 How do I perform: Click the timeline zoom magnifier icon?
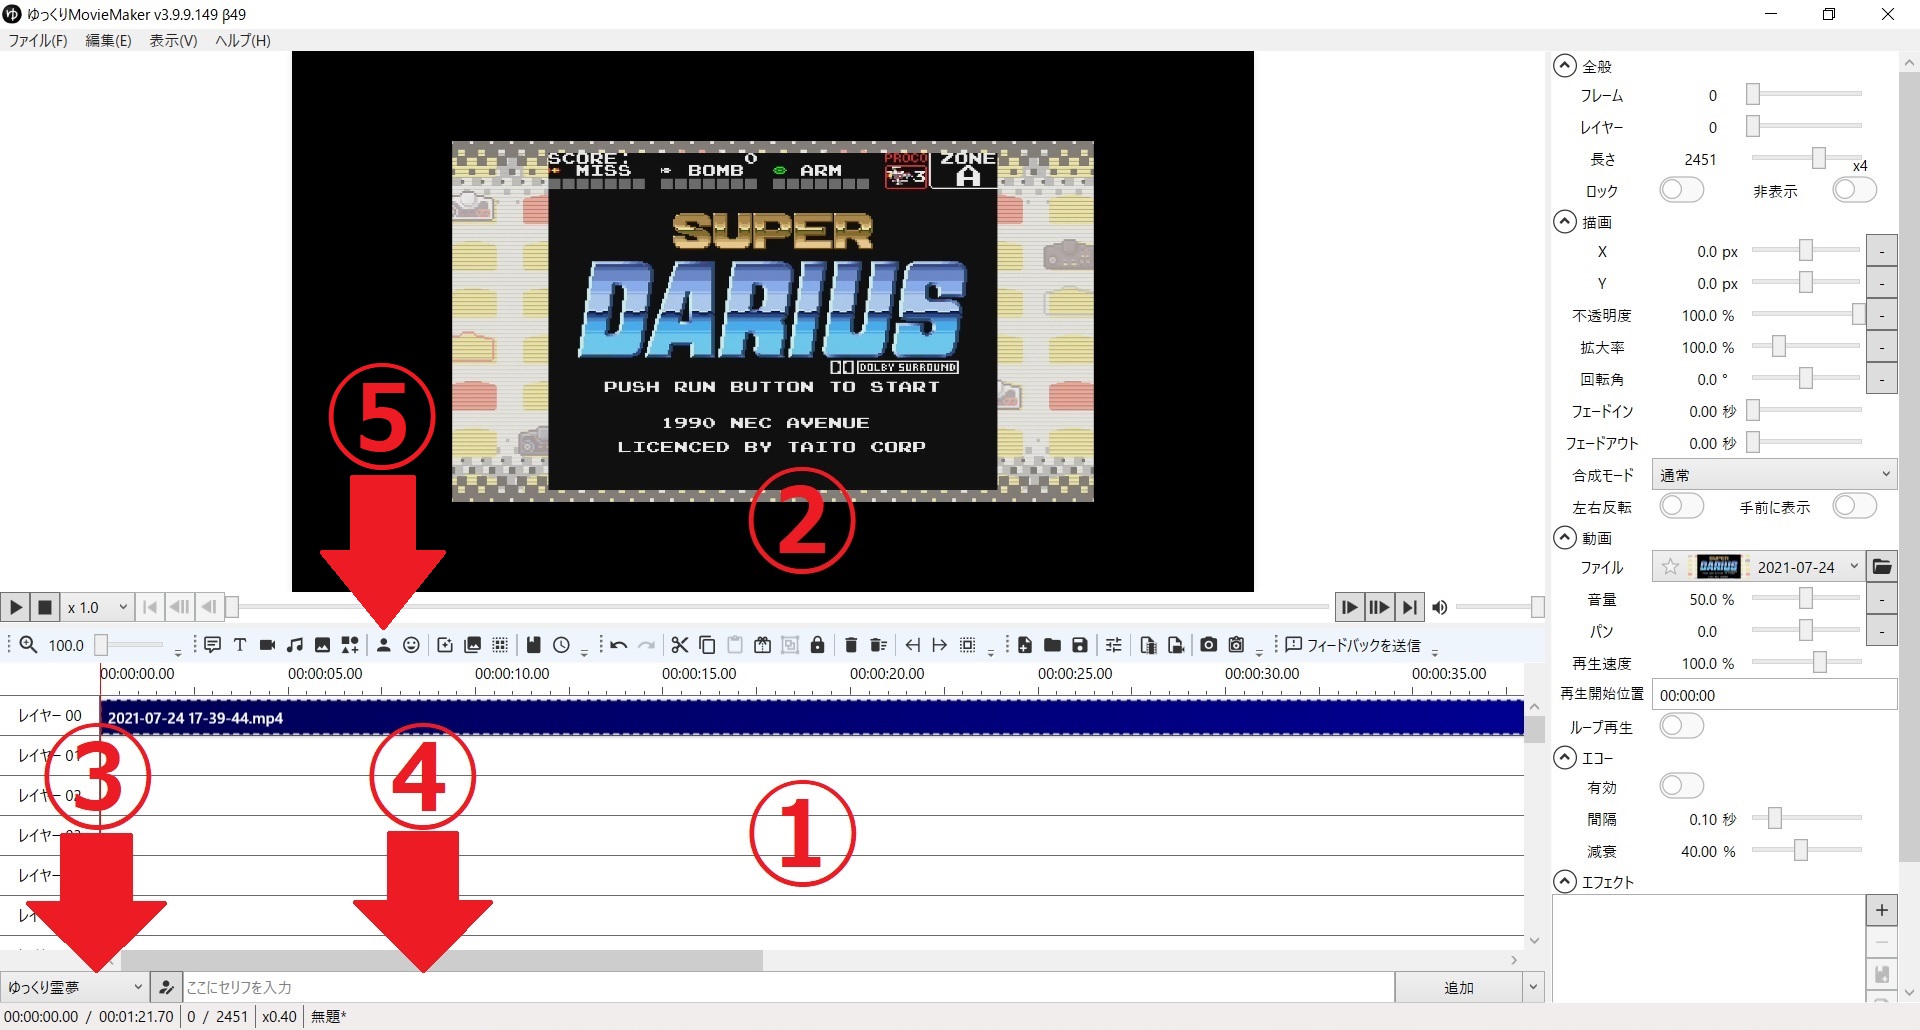click(x=29, y=645)
